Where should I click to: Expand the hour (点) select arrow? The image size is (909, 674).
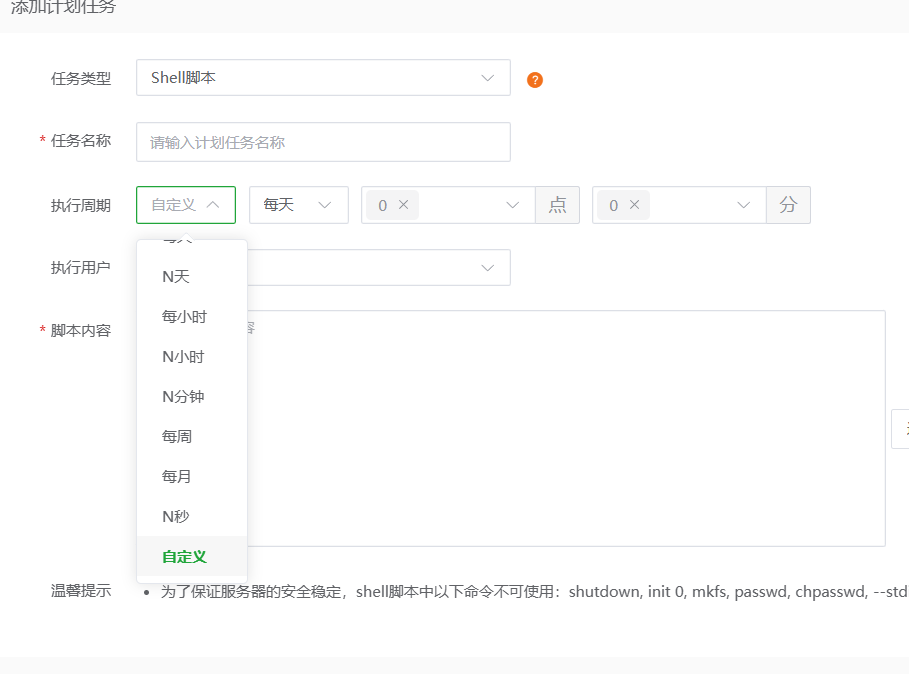(512, 205)
